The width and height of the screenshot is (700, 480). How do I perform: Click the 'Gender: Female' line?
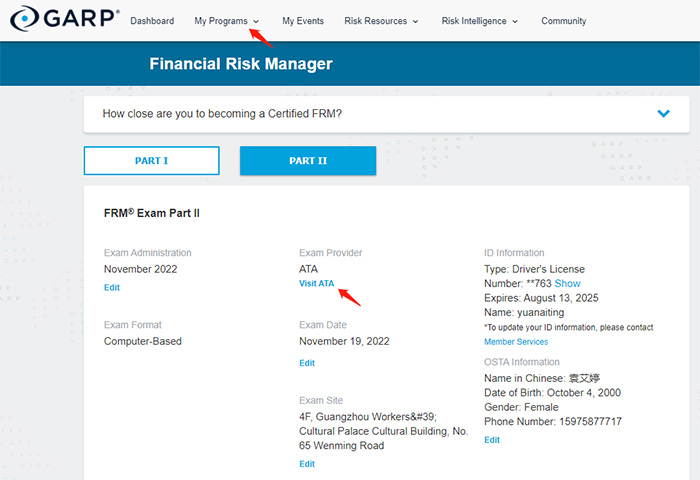(x=521, y=407)
